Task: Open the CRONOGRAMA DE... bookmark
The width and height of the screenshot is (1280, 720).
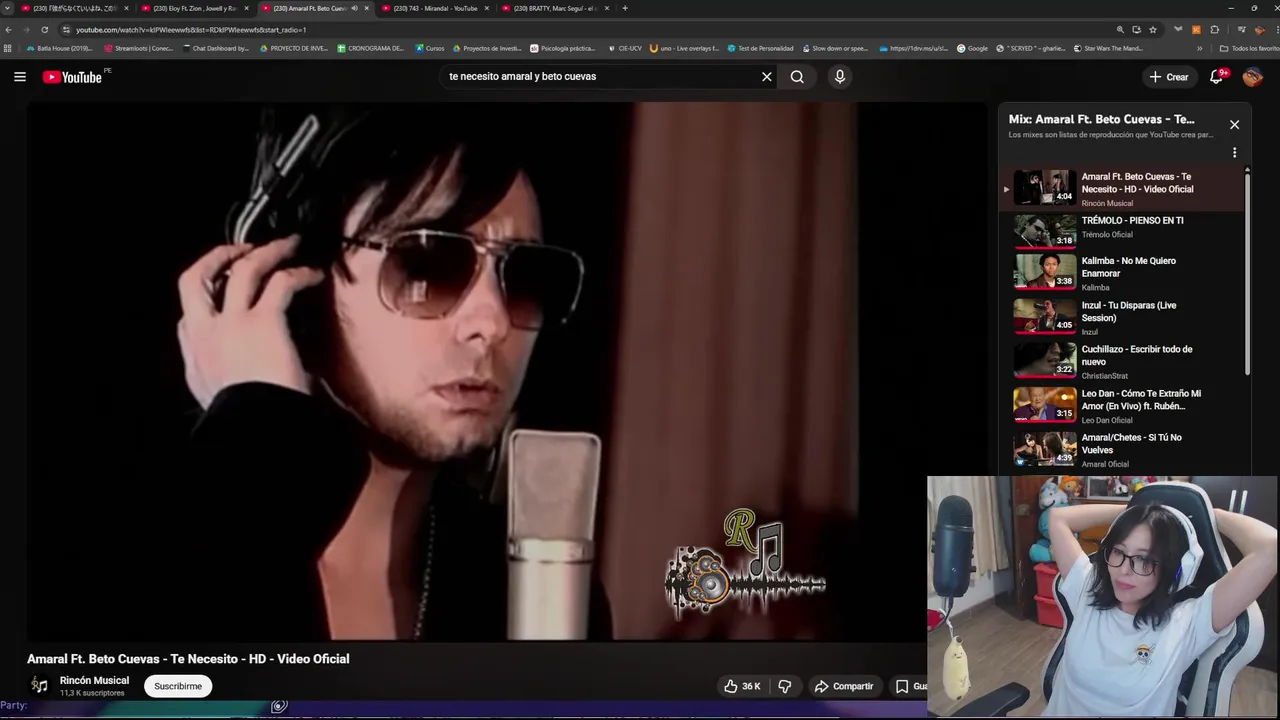Action: click(x=371, y=48)
